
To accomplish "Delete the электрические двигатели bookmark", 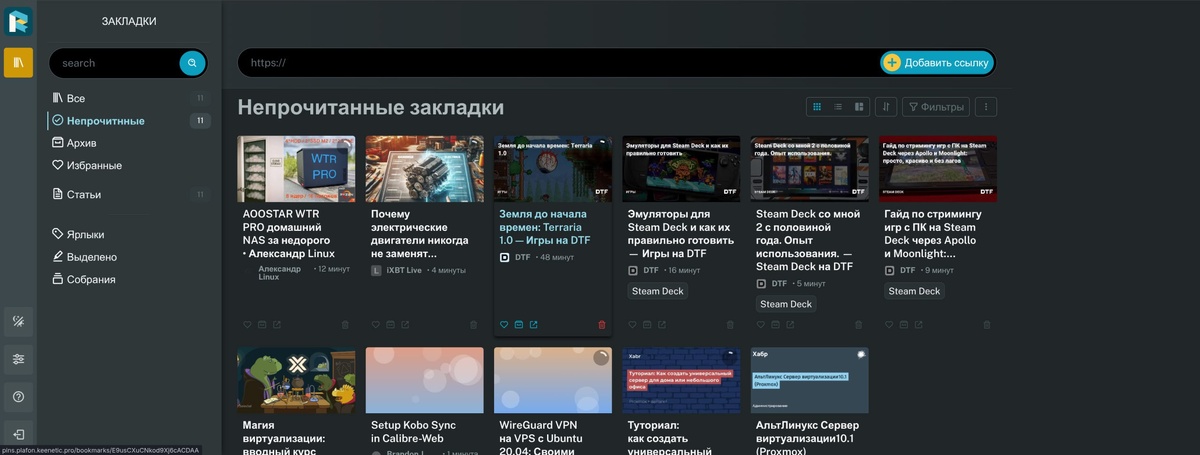I will pyautogui.click(x=474, y=325).
